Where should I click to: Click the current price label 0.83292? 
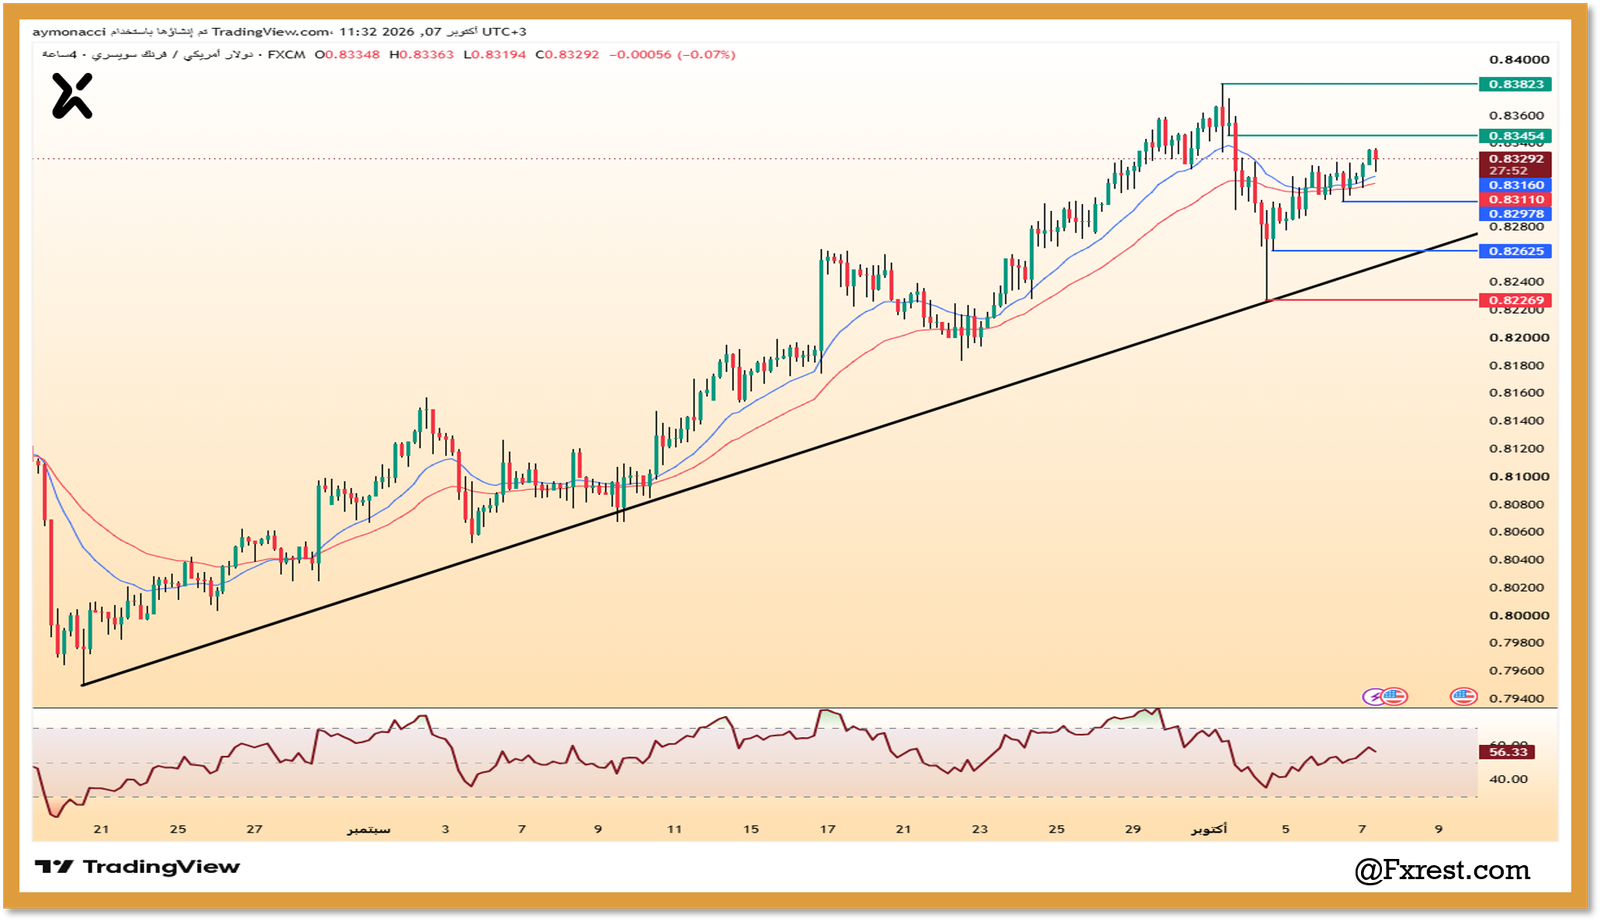coord(1516,159)
